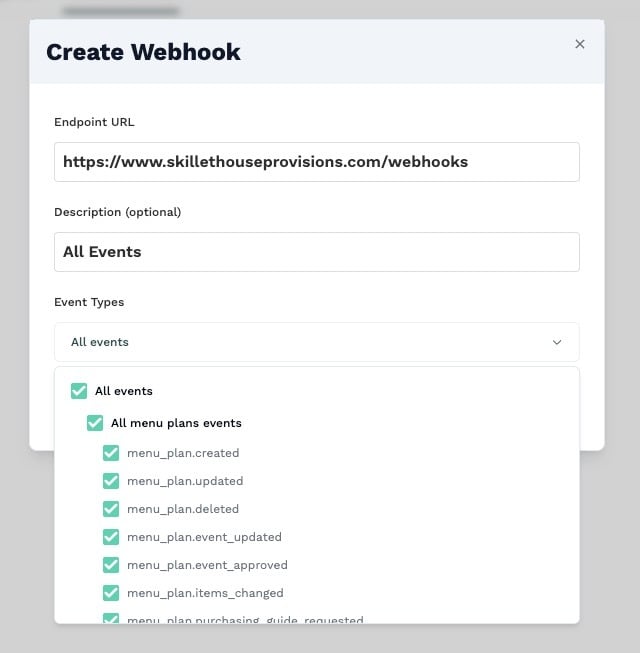Image resolution: width=640 pixels, height=653 pixels.
Task: Click the menu_plan.items_changed event label
Action: pos(205,593)
